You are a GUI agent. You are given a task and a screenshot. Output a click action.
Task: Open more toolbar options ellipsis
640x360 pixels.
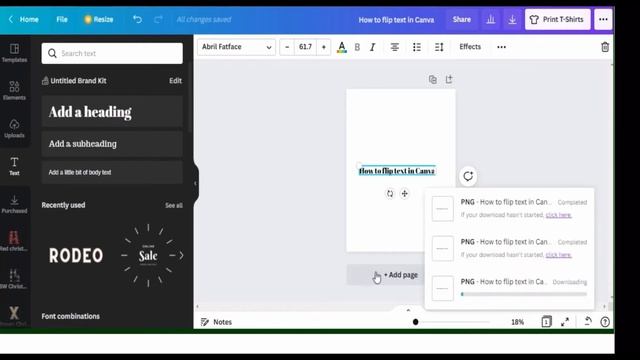pos(501,47)
